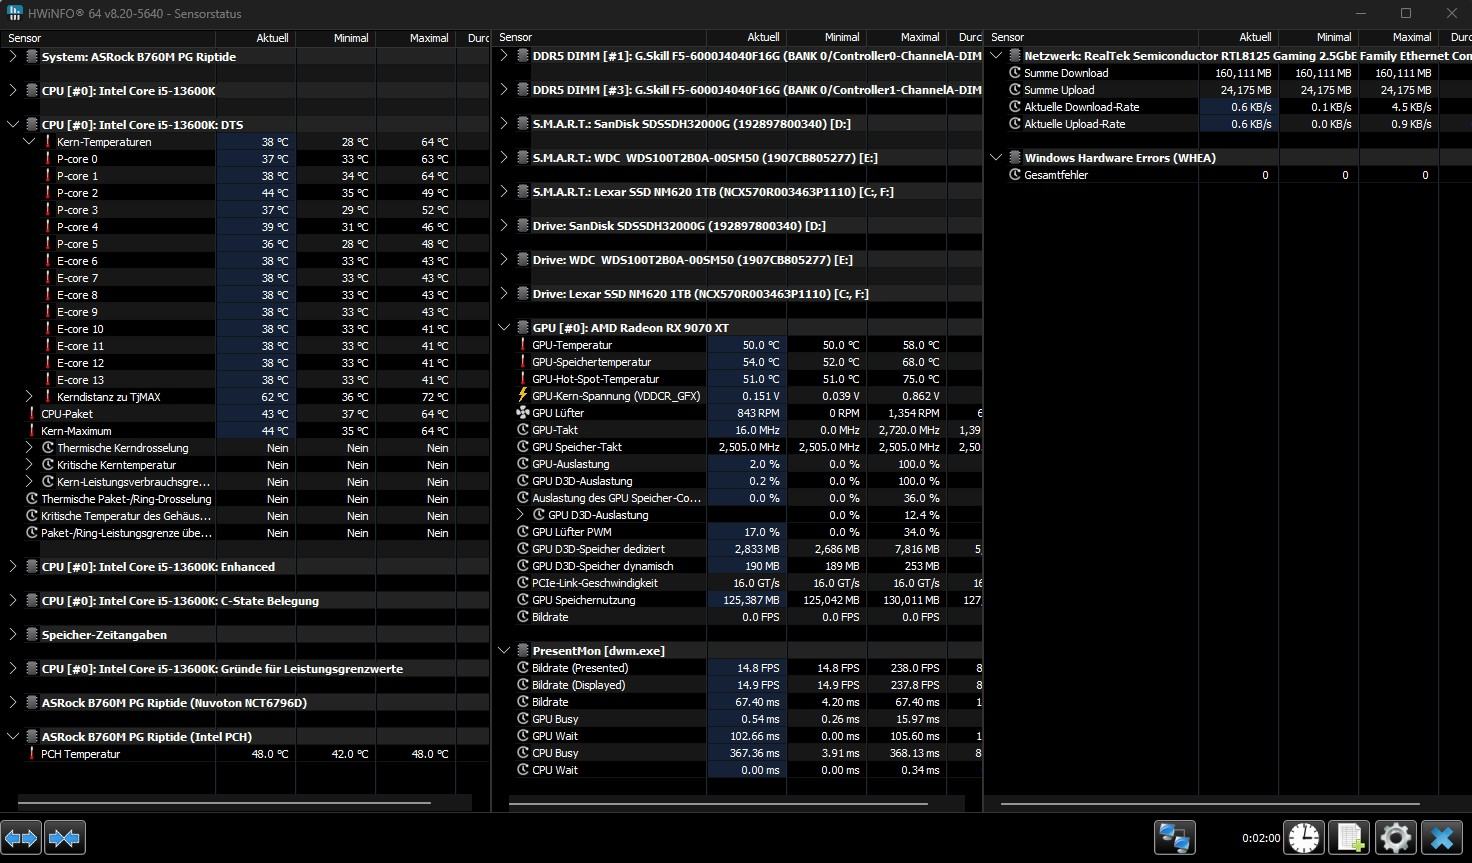Click the GPU-Takt clock icon
The width and height of the screenshot is (1472, 863).
pos(522,430)
